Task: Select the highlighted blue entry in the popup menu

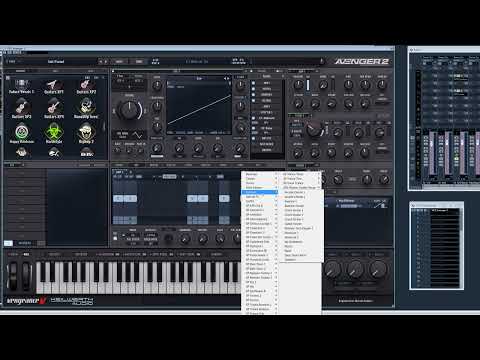Action: tap(260, 192)
